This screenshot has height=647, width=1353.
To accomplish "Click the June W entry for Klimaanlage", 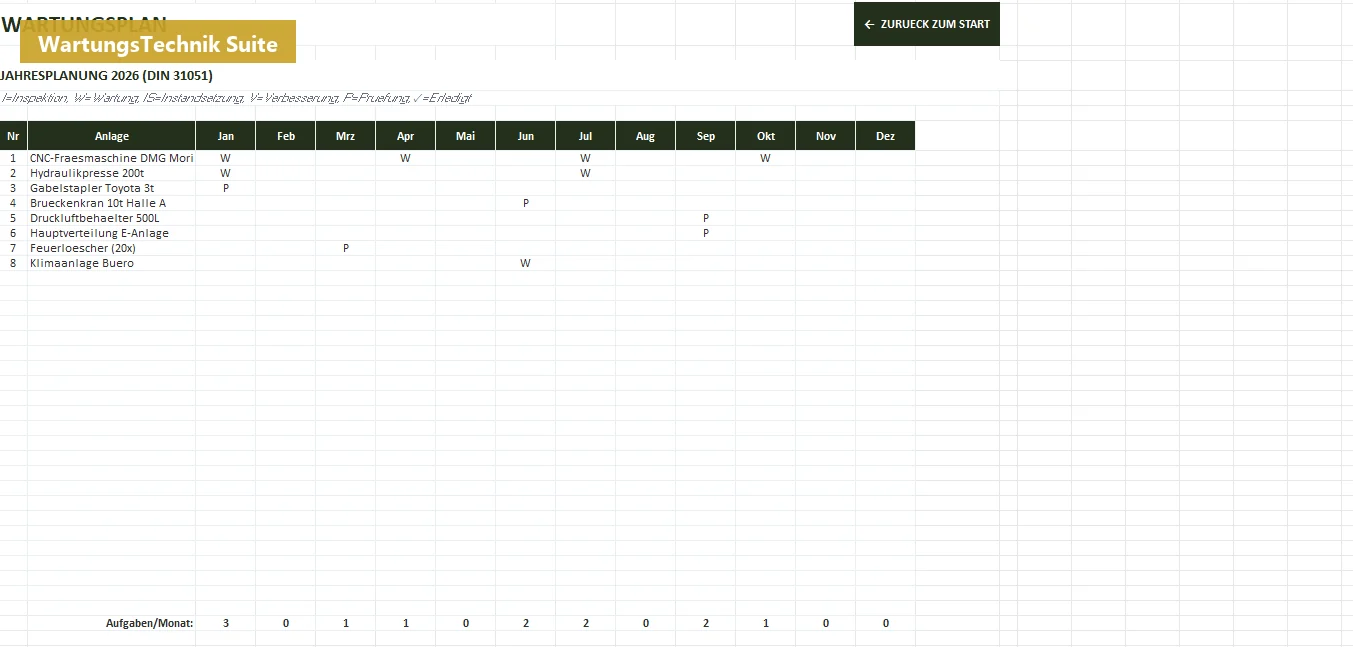I will click(x=526, y=263).
